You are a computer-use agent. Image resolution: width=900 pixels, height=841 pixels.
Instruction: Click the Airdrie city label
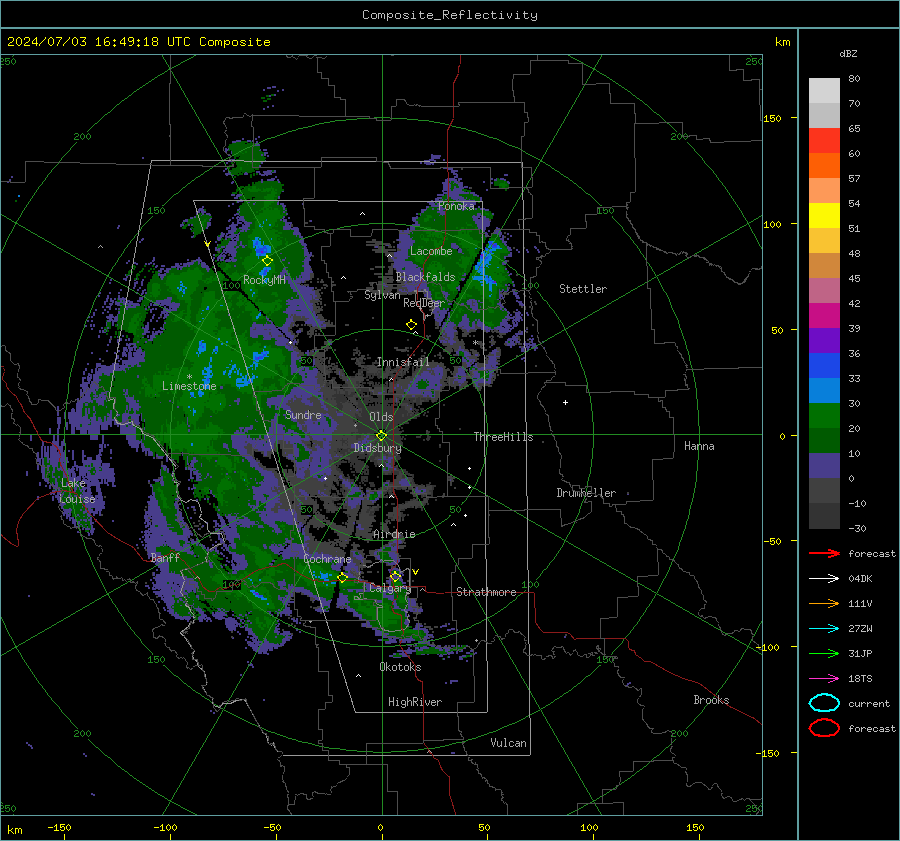[394, 534]
